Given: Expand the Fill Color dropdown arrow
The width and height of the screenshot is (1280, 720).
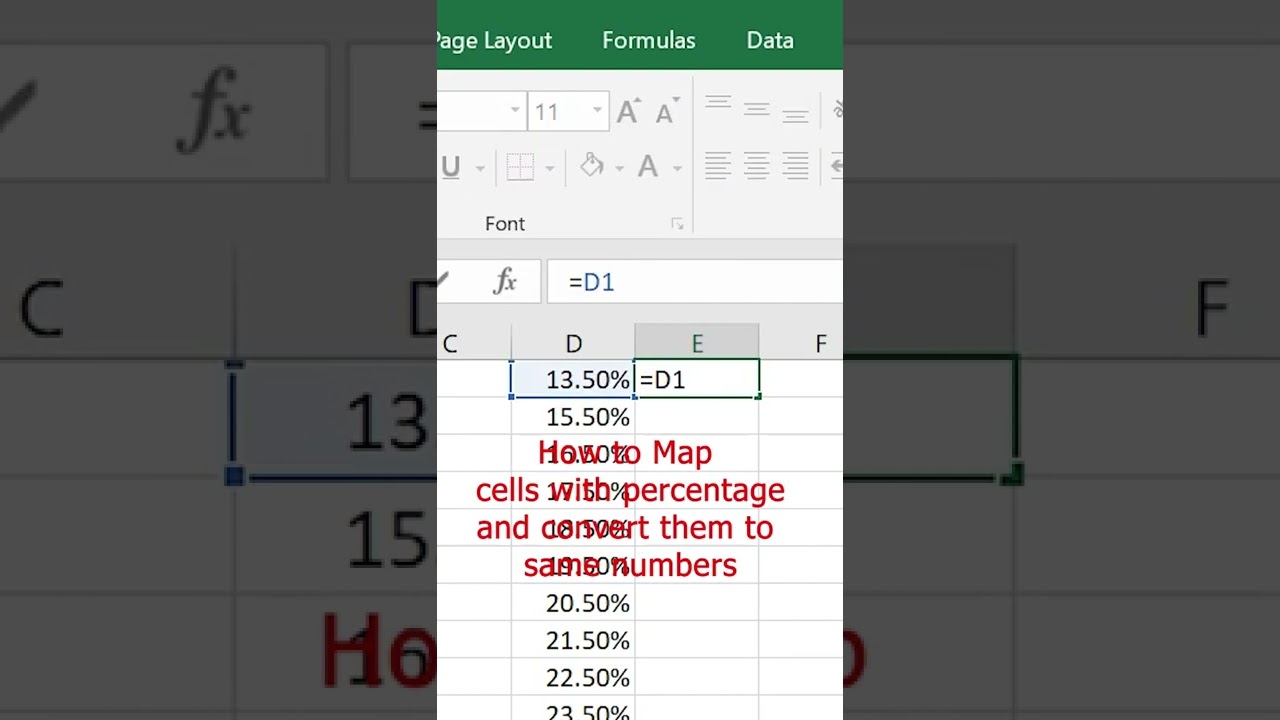Looking at the screenshot, I should 619,168.
